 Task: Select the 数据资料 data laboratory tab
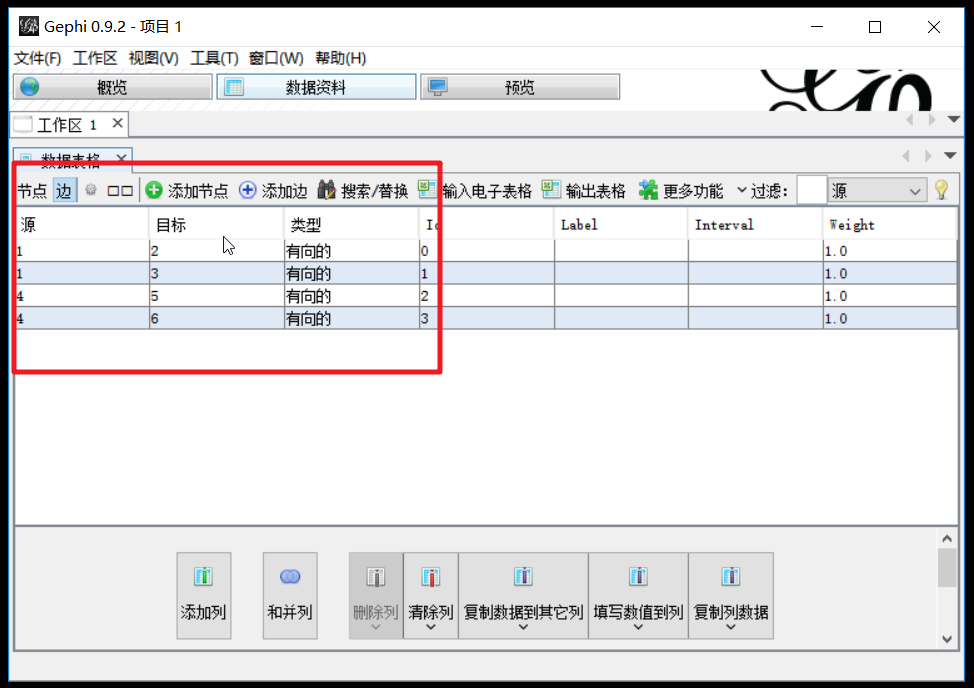pos(316,87)
